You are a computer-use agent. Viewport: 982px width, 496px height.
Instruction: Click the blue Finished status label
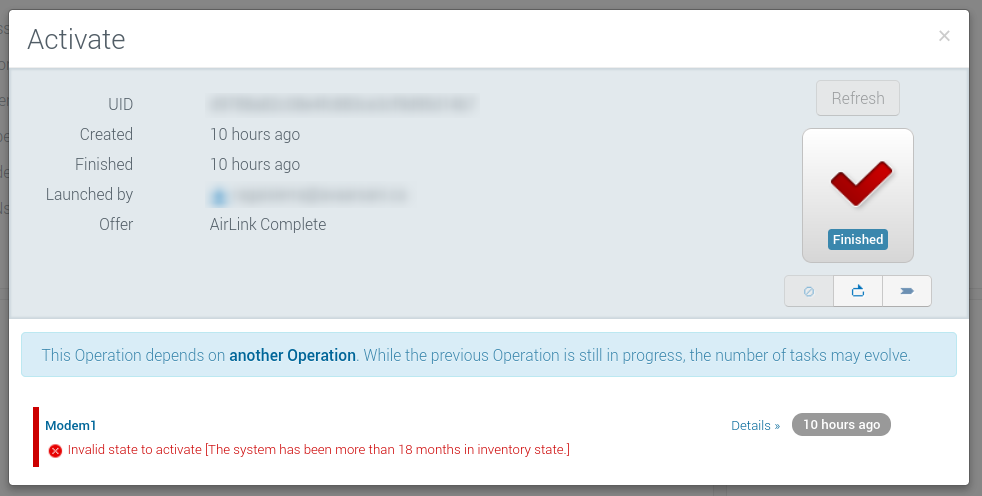click(x=858, y=240)
